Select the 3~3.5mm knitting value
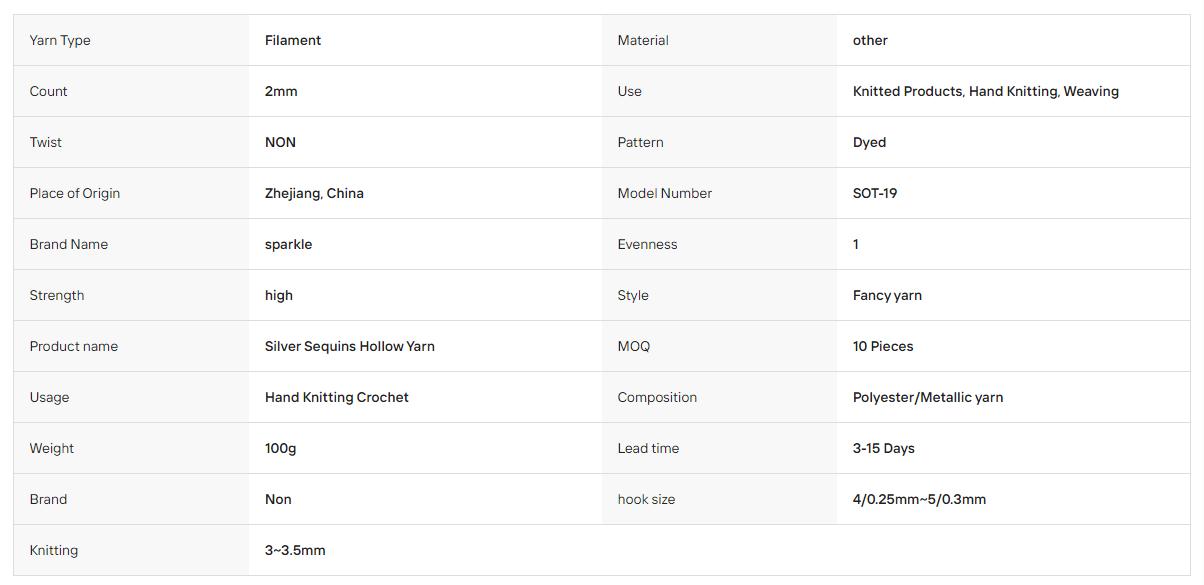 [x=295, y=550]
